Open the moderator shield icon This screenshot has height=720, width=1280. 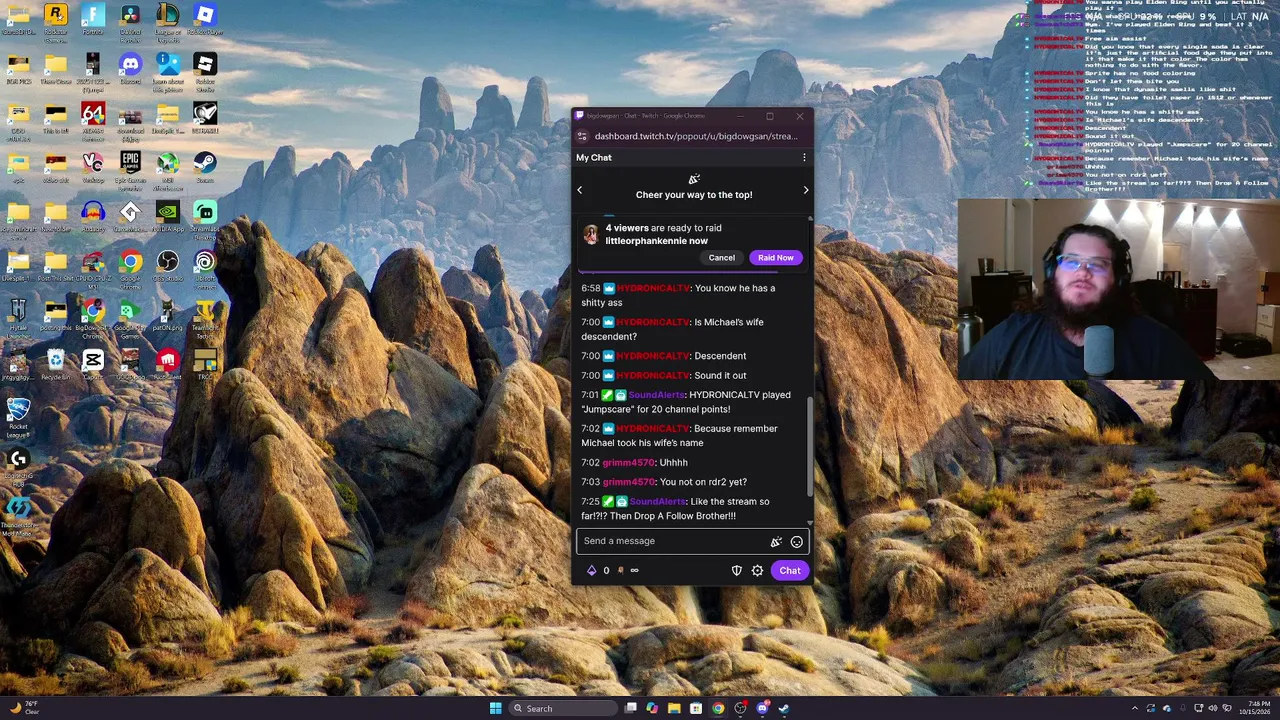(x=737, y=571)
